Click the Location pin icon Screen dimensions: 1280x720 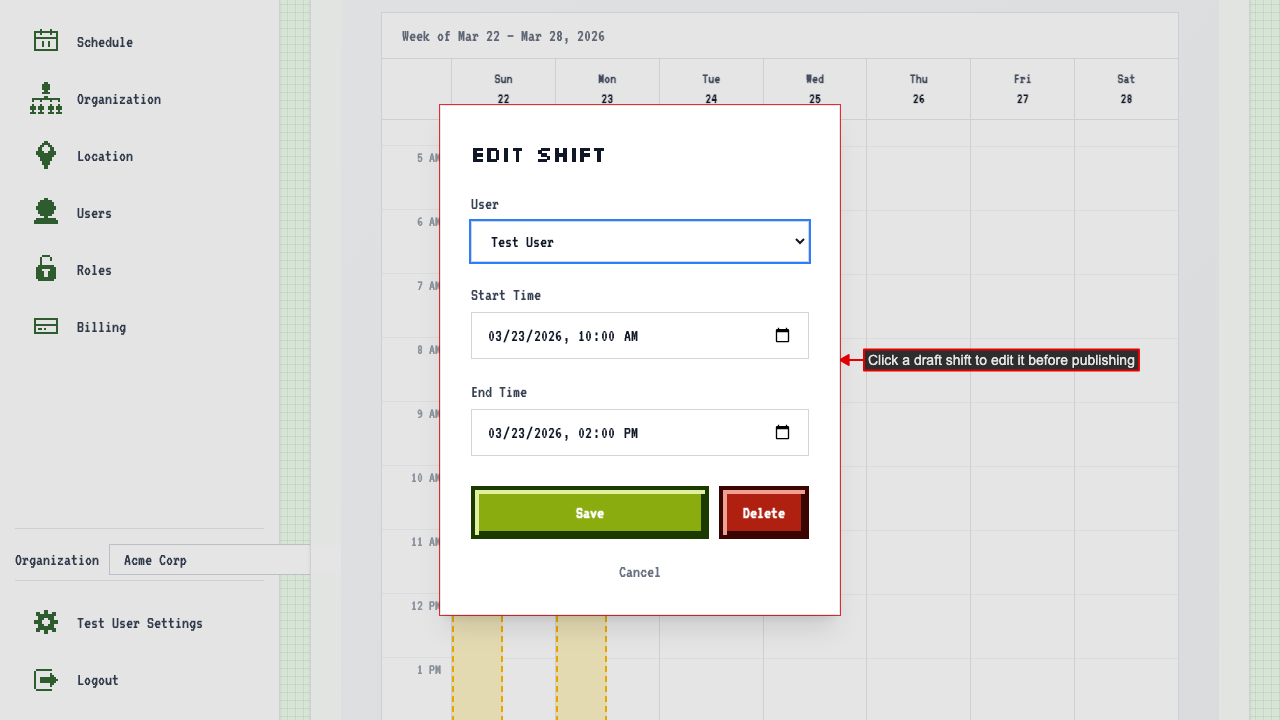(x=46, y=155)
